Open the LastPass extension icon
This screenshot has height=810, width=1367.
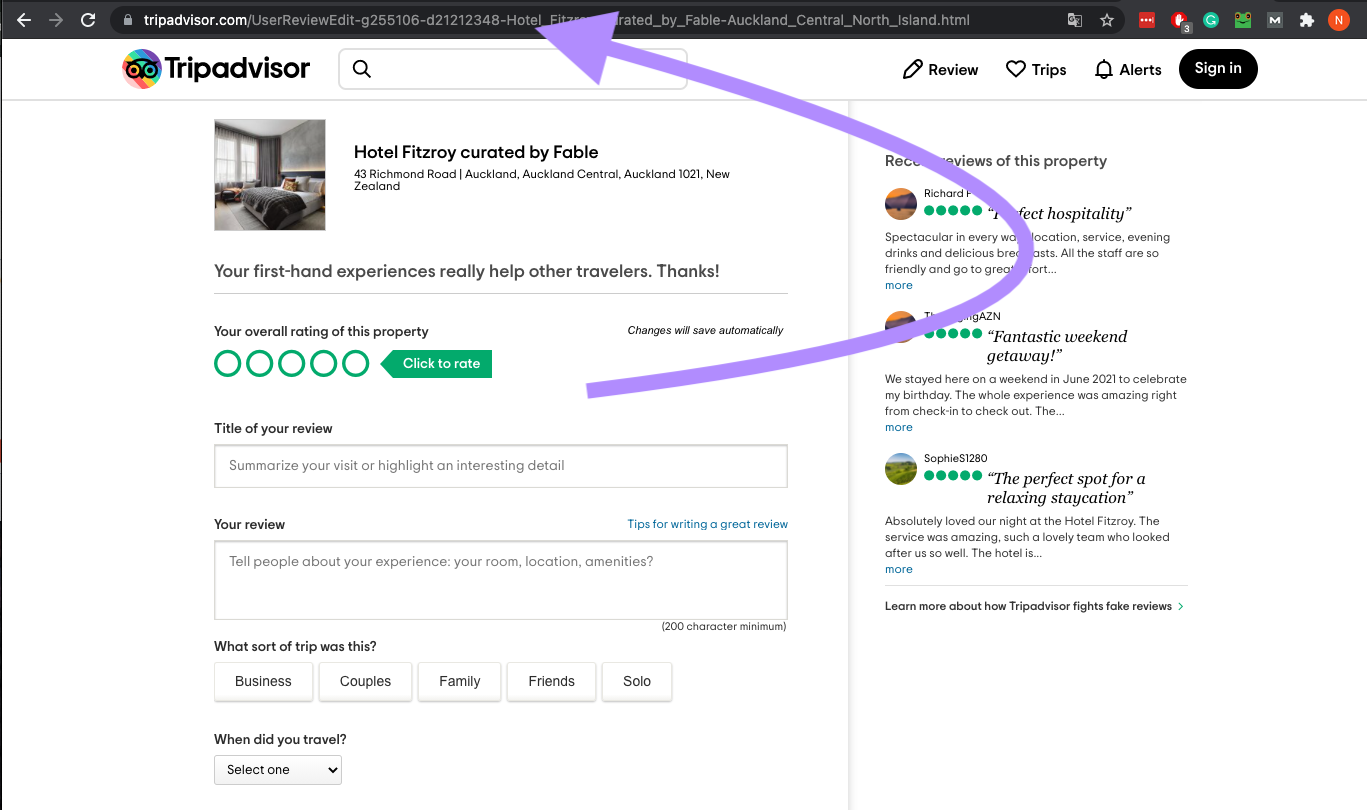[x=1146, y=19]
